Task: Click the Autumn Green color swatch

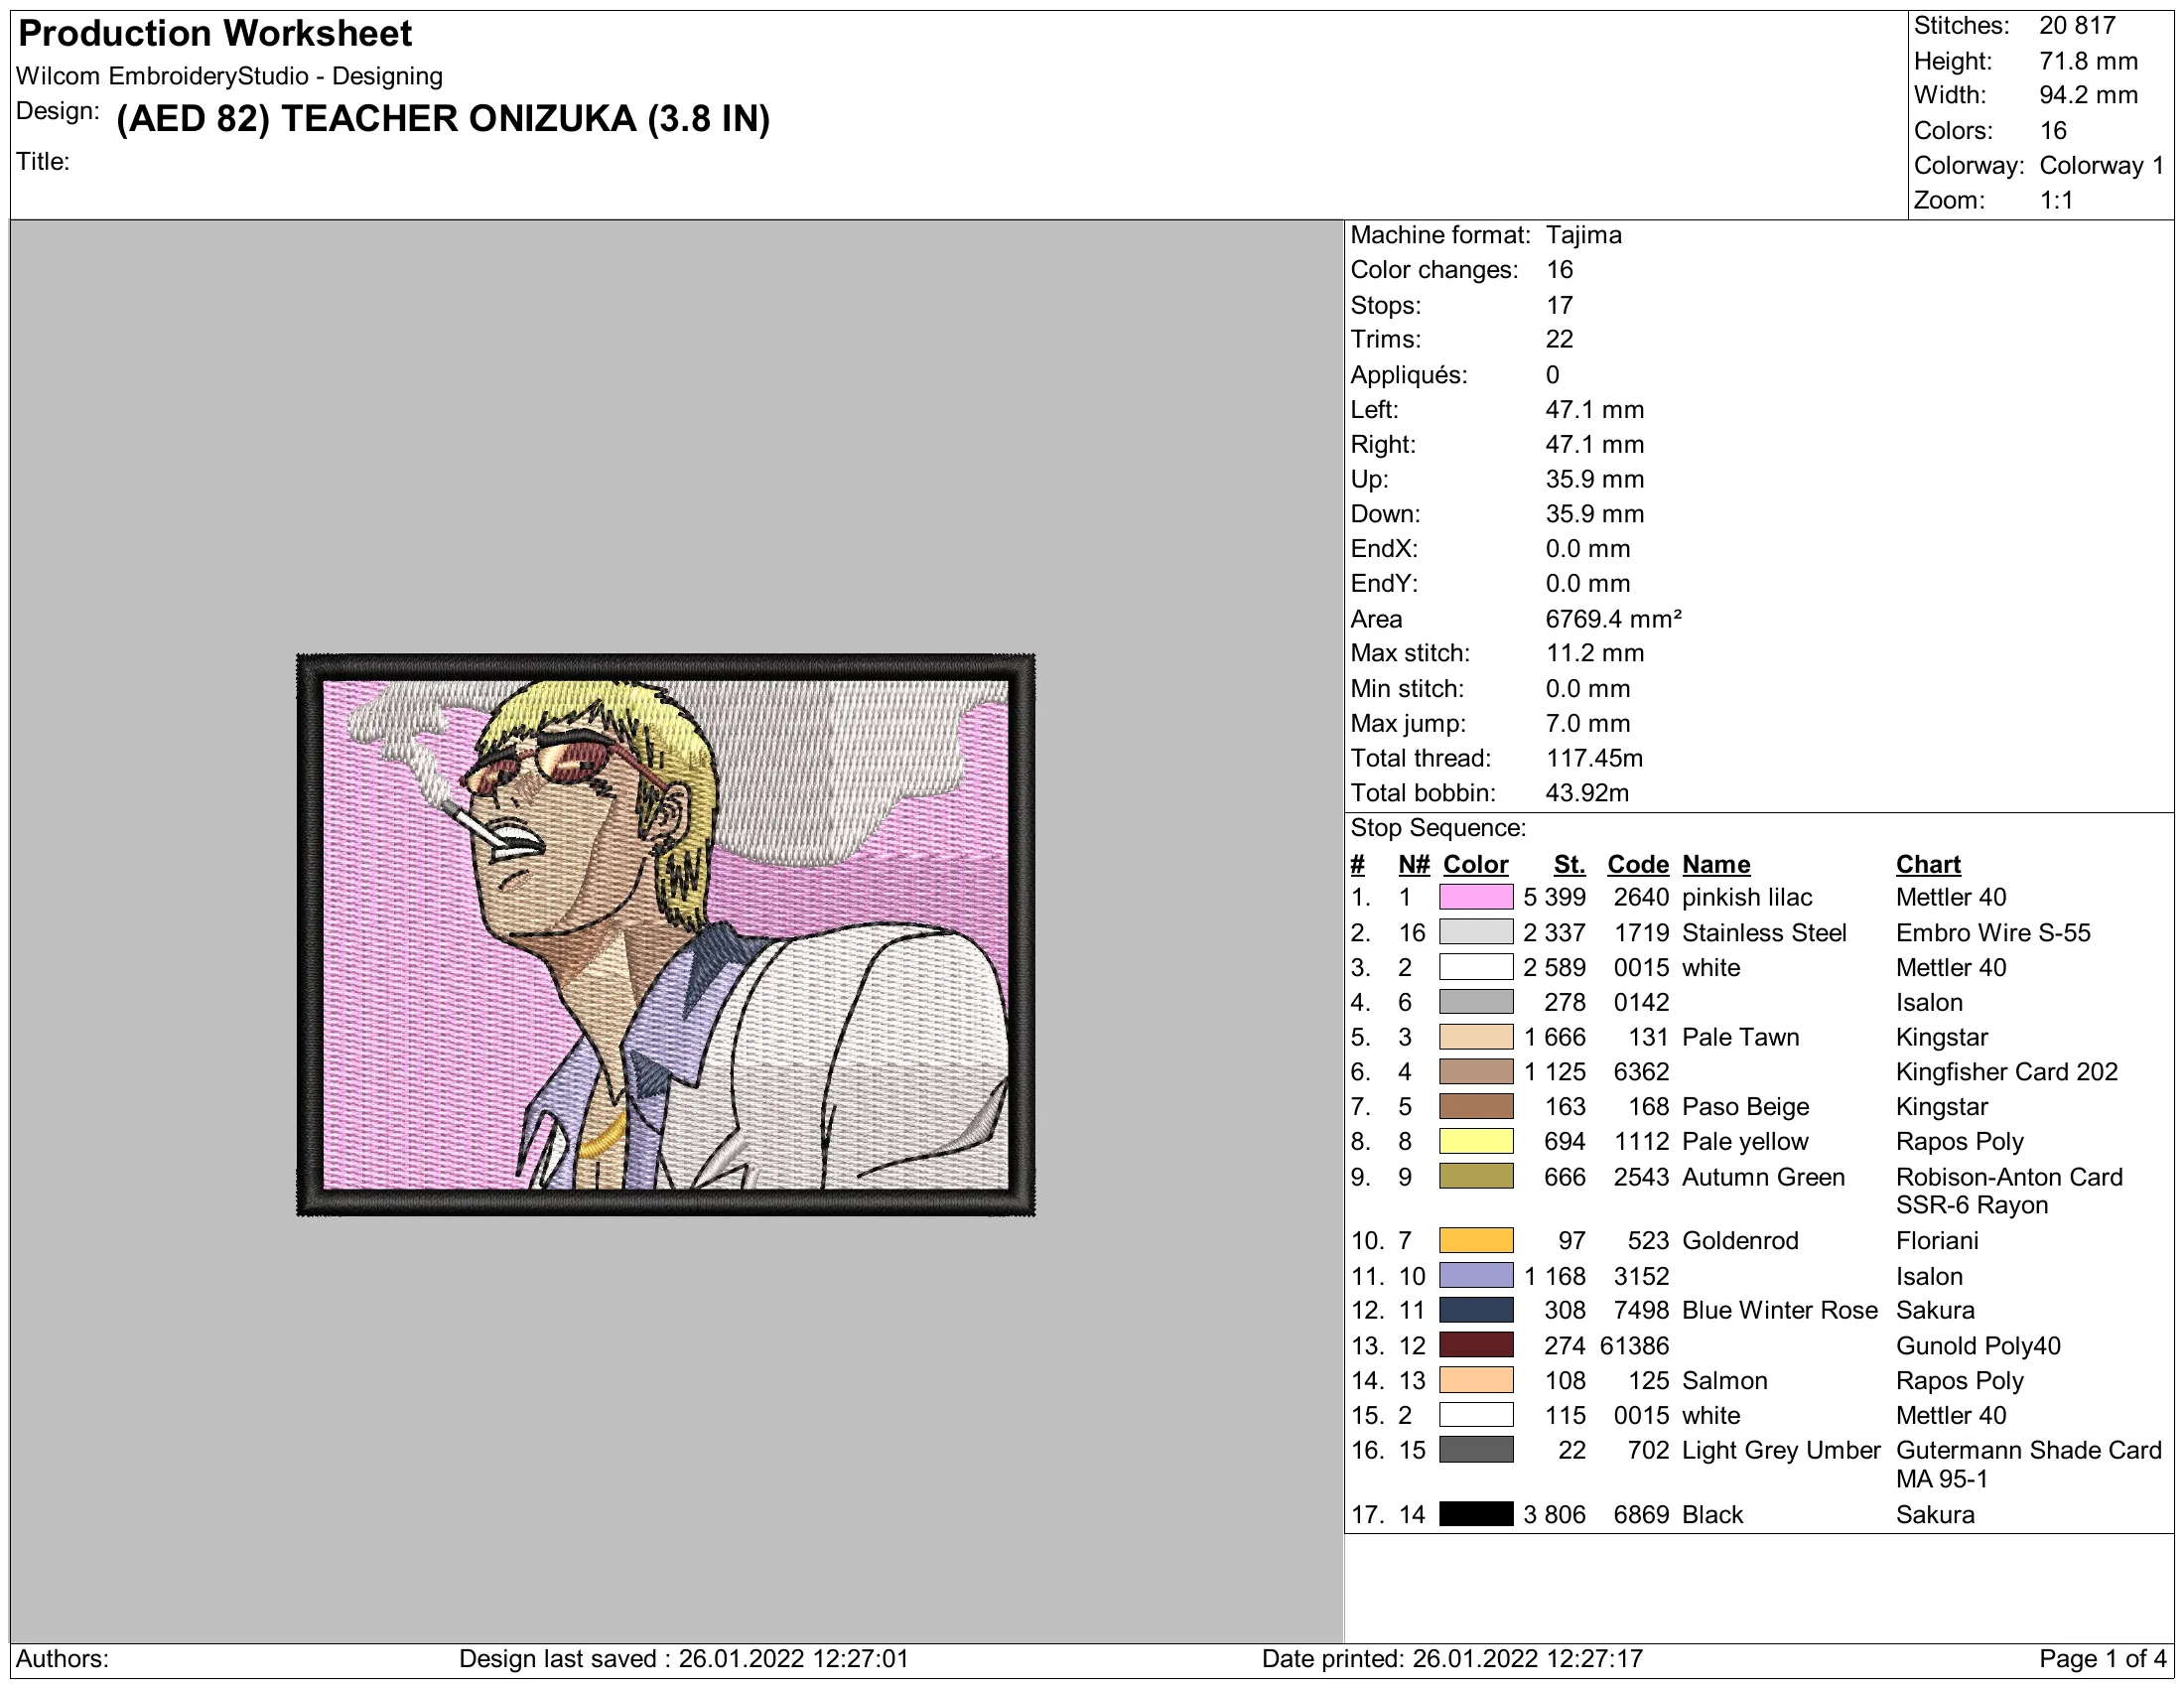Action: 1476,1176
